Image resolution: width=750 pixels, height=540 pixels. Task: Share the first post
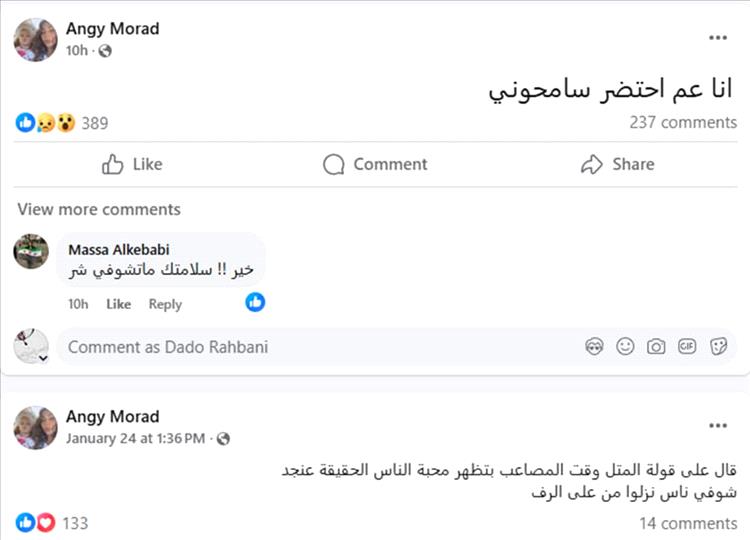tap(618, 164)
